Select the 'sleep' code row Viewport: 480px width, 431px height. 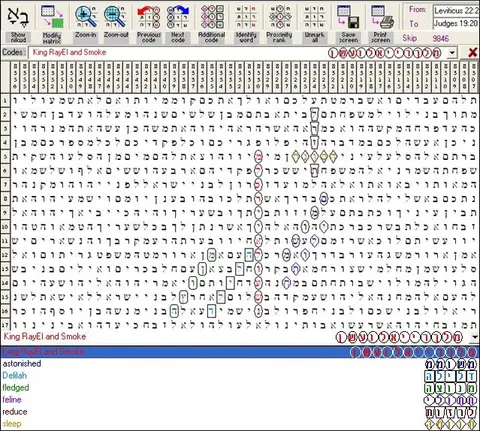240,424
